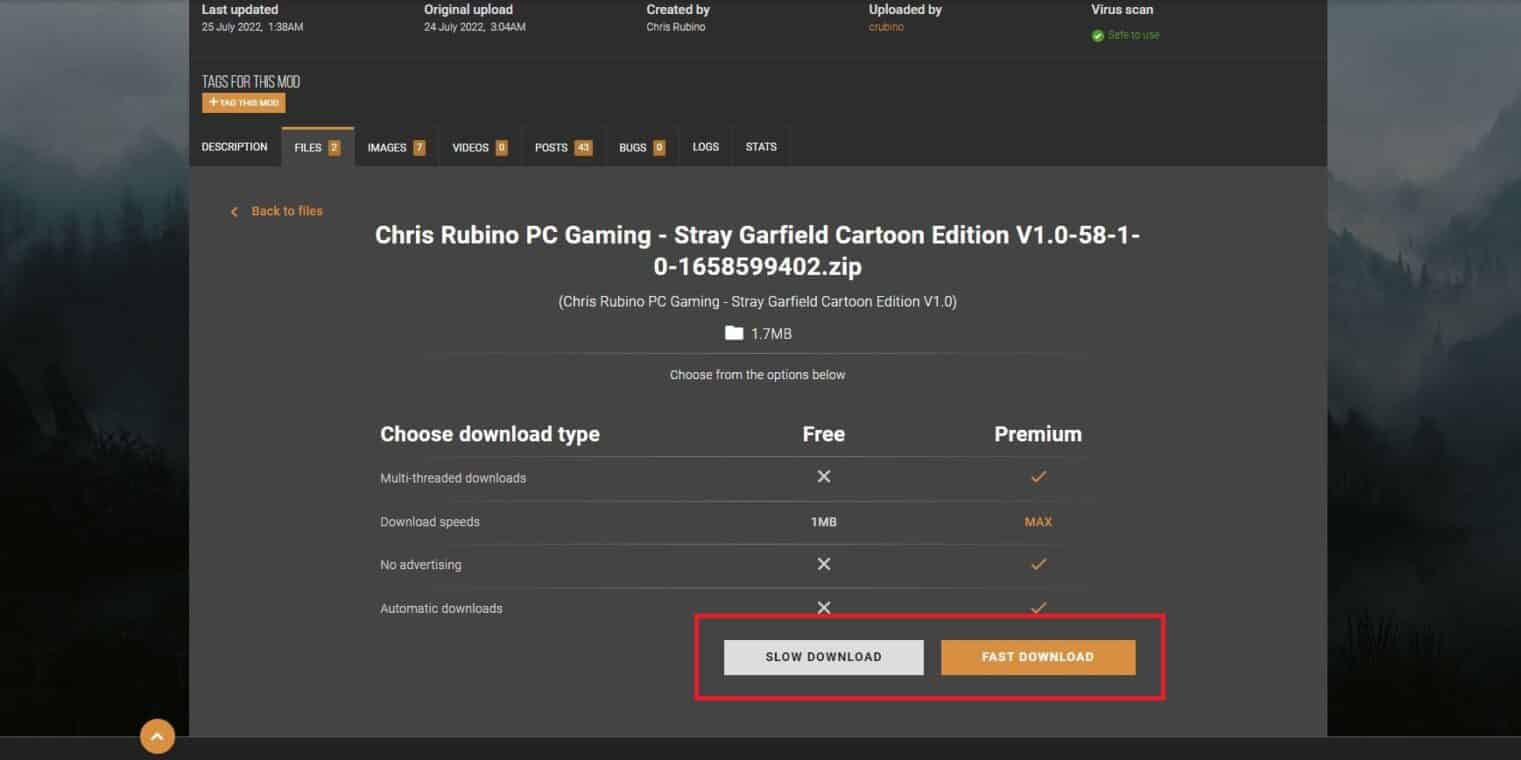Click the folder icon beside 1.7MB

click(734, 333)
